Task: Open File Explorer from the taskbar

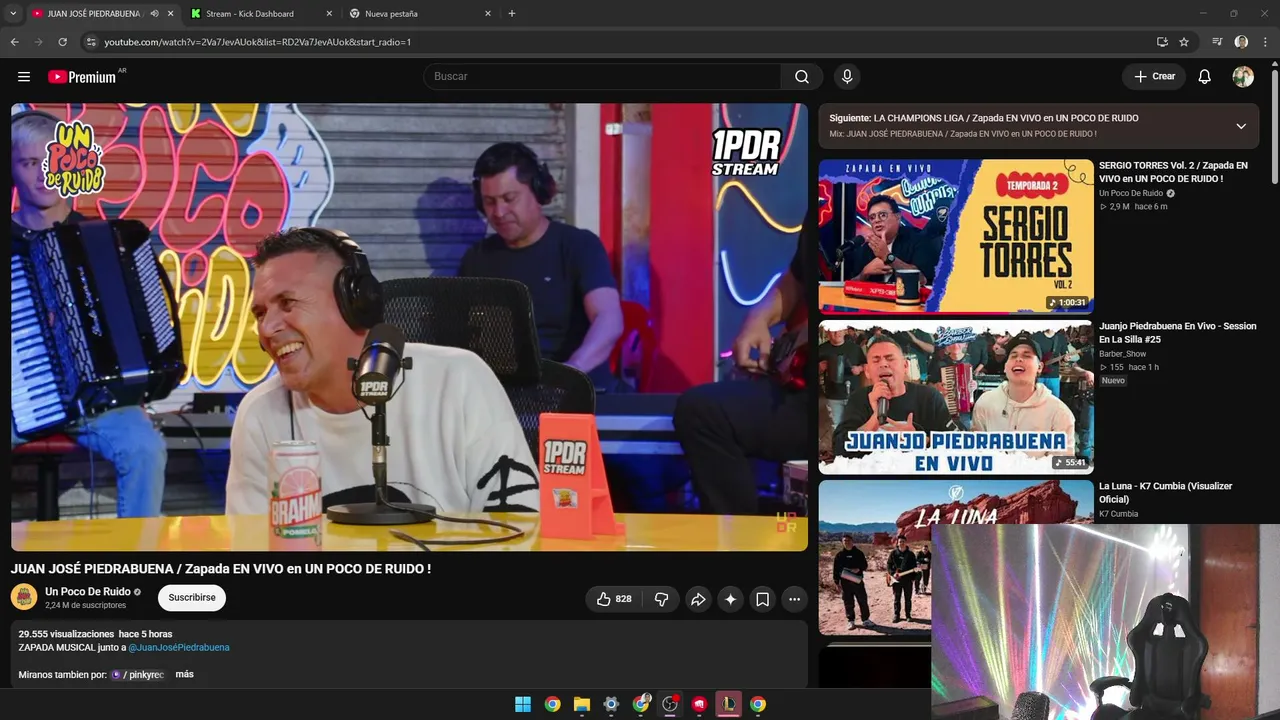Action: pos(582,704)
